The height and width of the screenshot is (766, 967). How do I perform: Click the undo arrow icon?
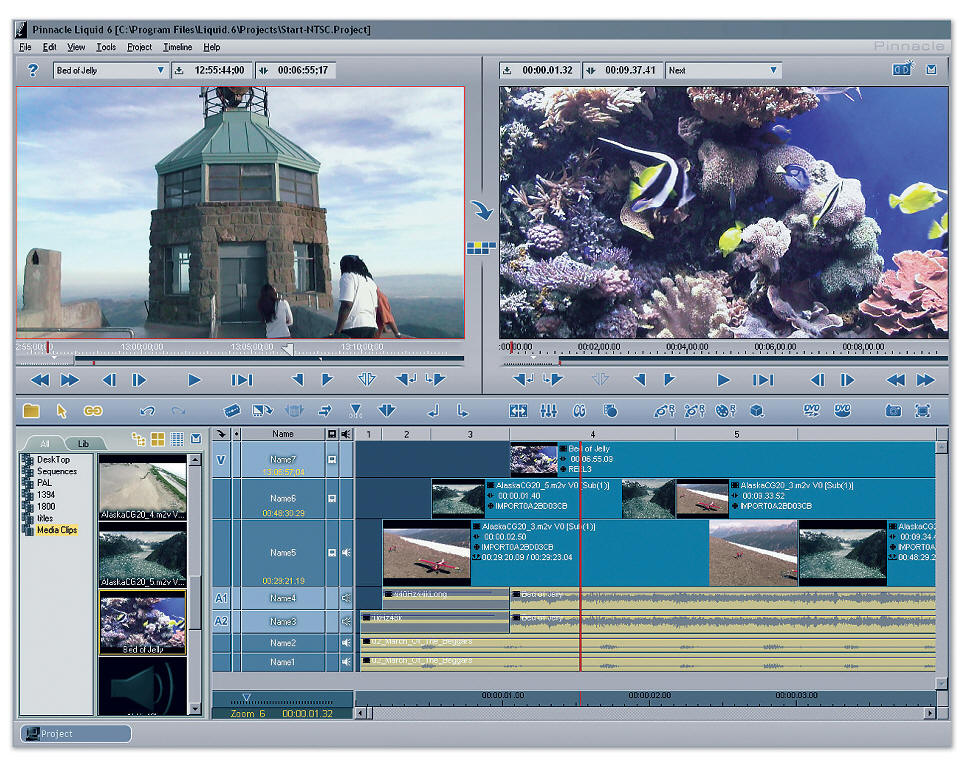point(148,411)
